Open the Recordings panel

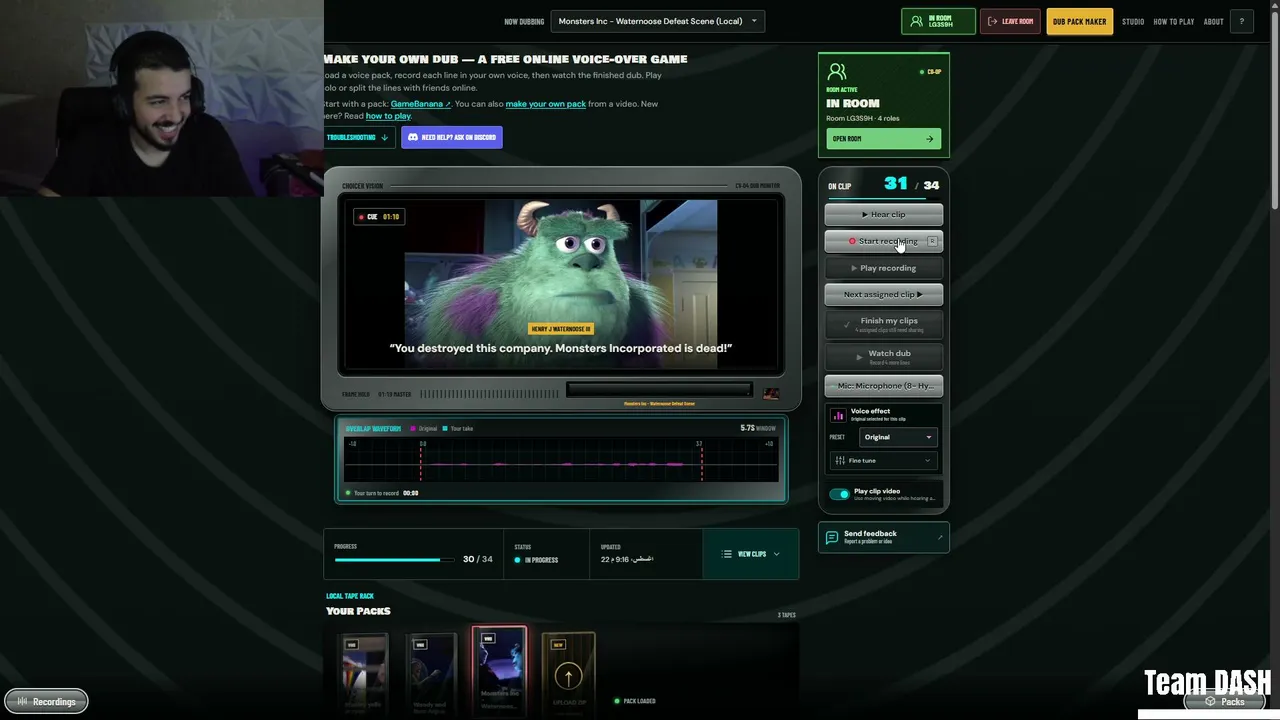[46, 702]
